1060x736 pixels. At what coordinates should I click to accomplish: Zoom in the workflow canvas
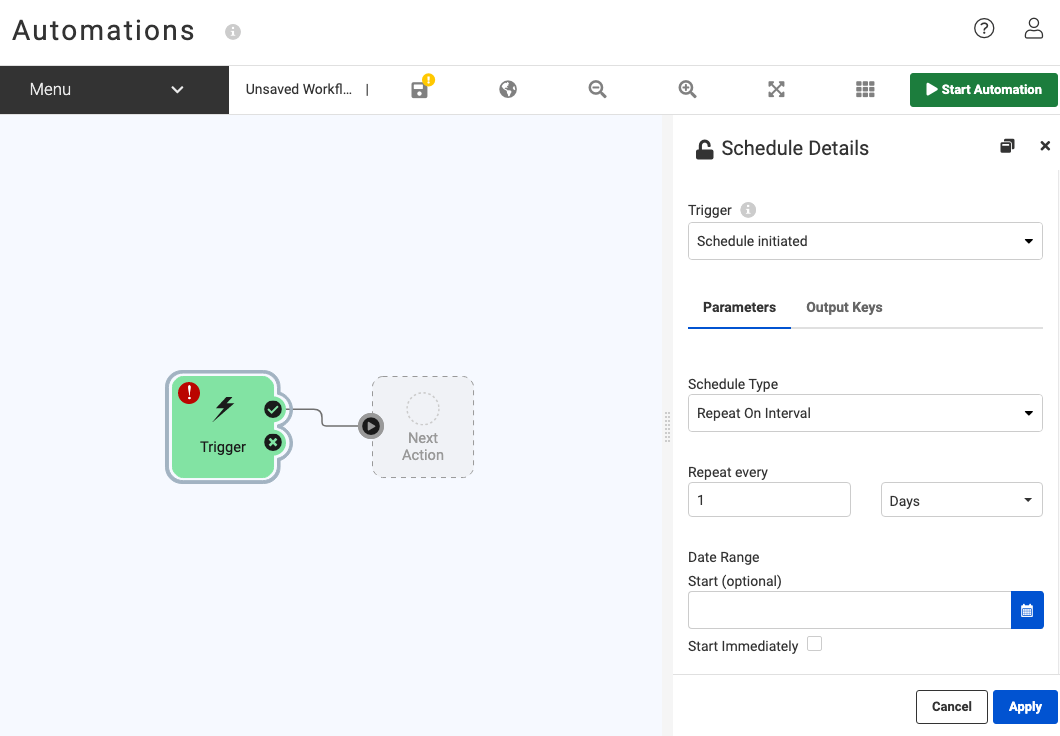pos(687,90)
